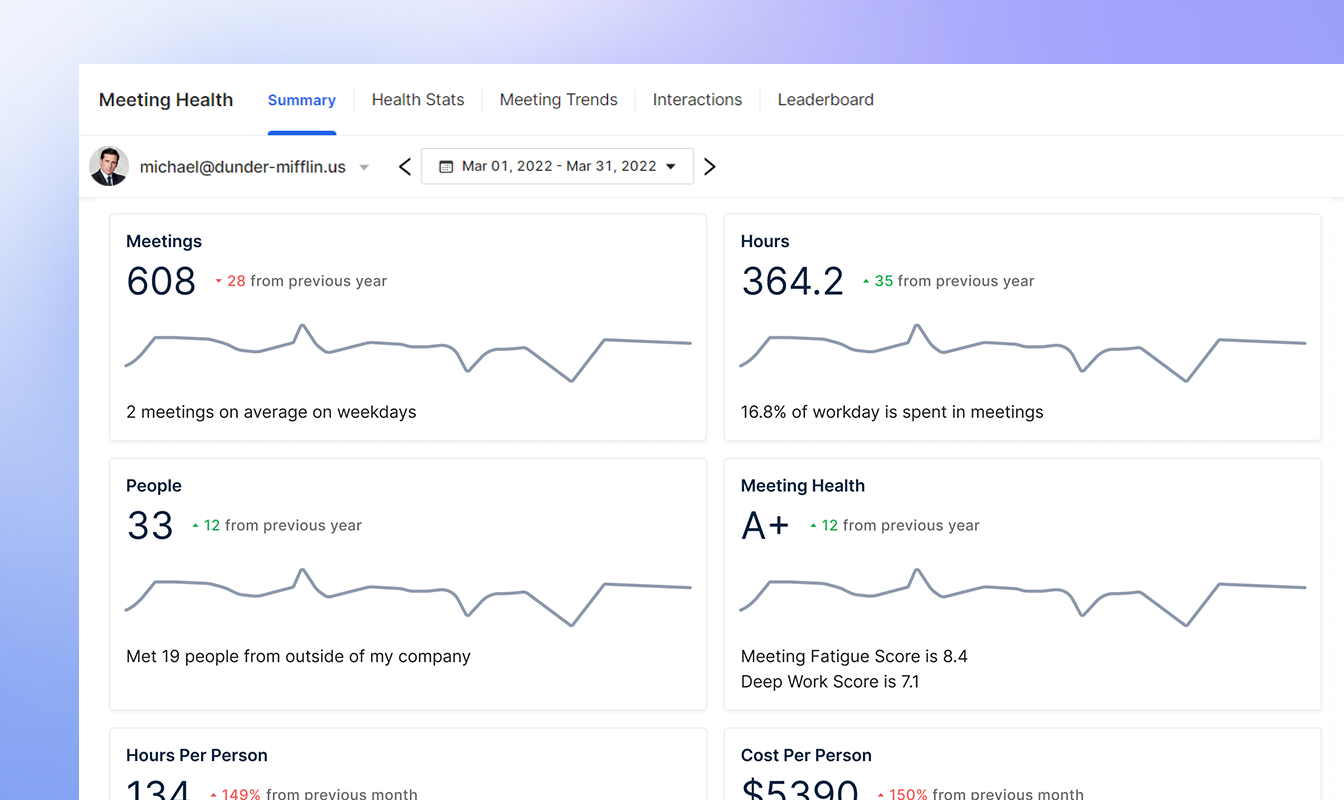Click Michael's profile avatar

108,166
